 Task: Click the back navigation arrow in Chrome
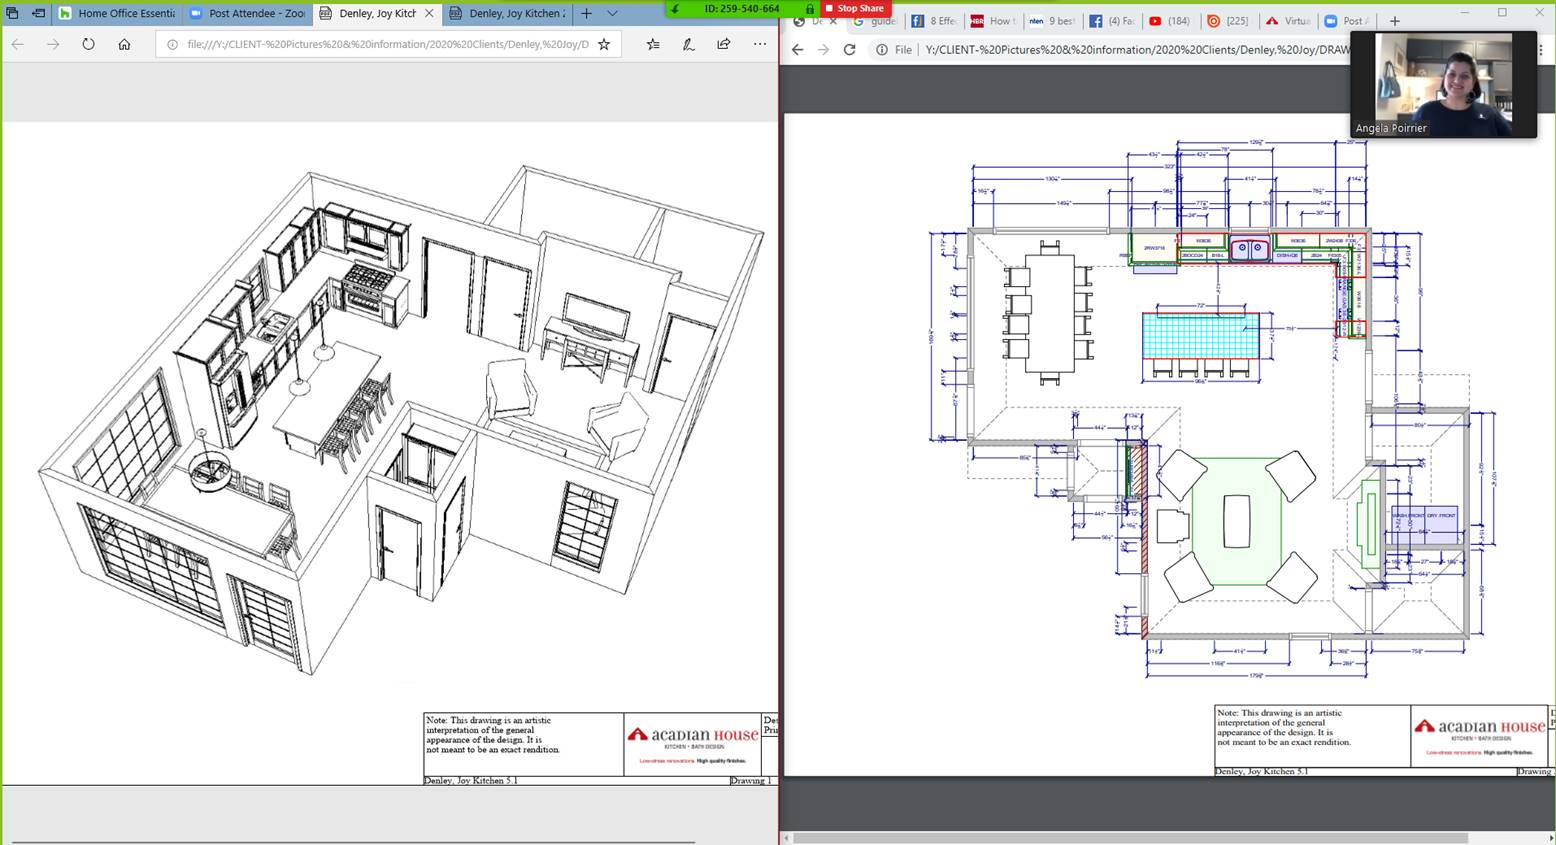[x=796, y=49]
